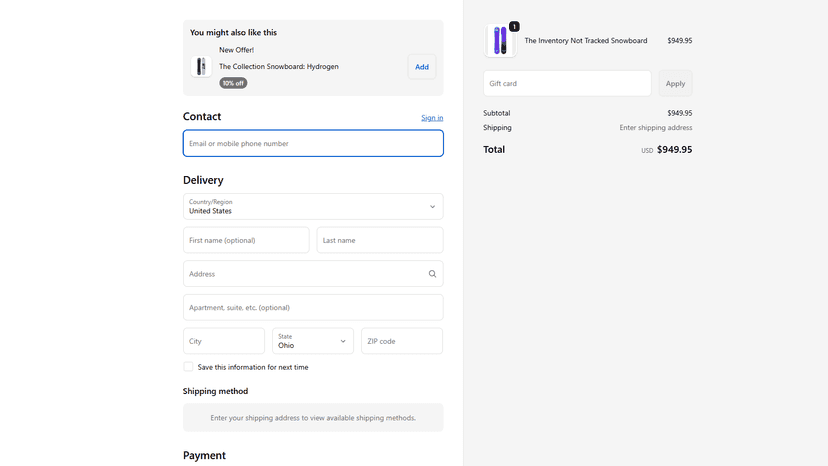Click the Sign in link
The width and height of the screenshot is (828, 466).
(432, 118)
